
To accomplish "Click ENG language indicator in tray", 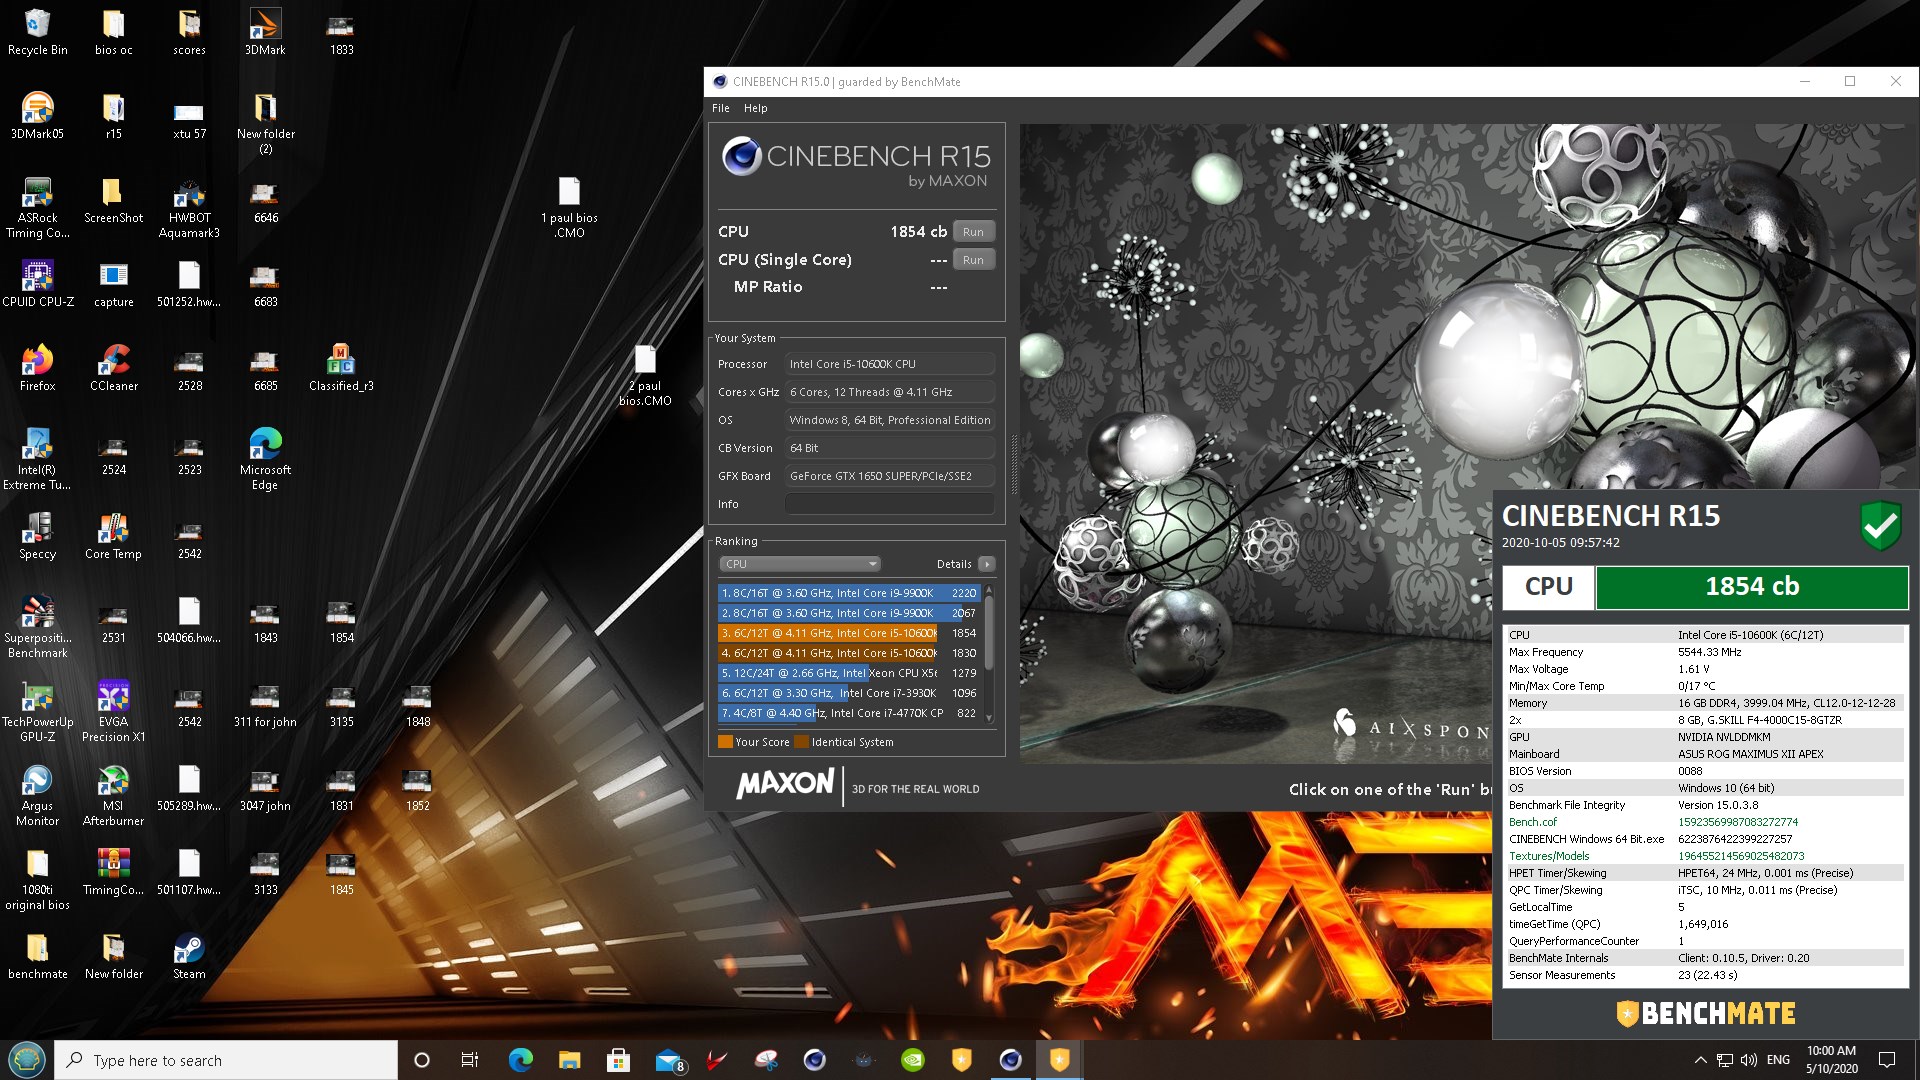I will 1778,1060.
